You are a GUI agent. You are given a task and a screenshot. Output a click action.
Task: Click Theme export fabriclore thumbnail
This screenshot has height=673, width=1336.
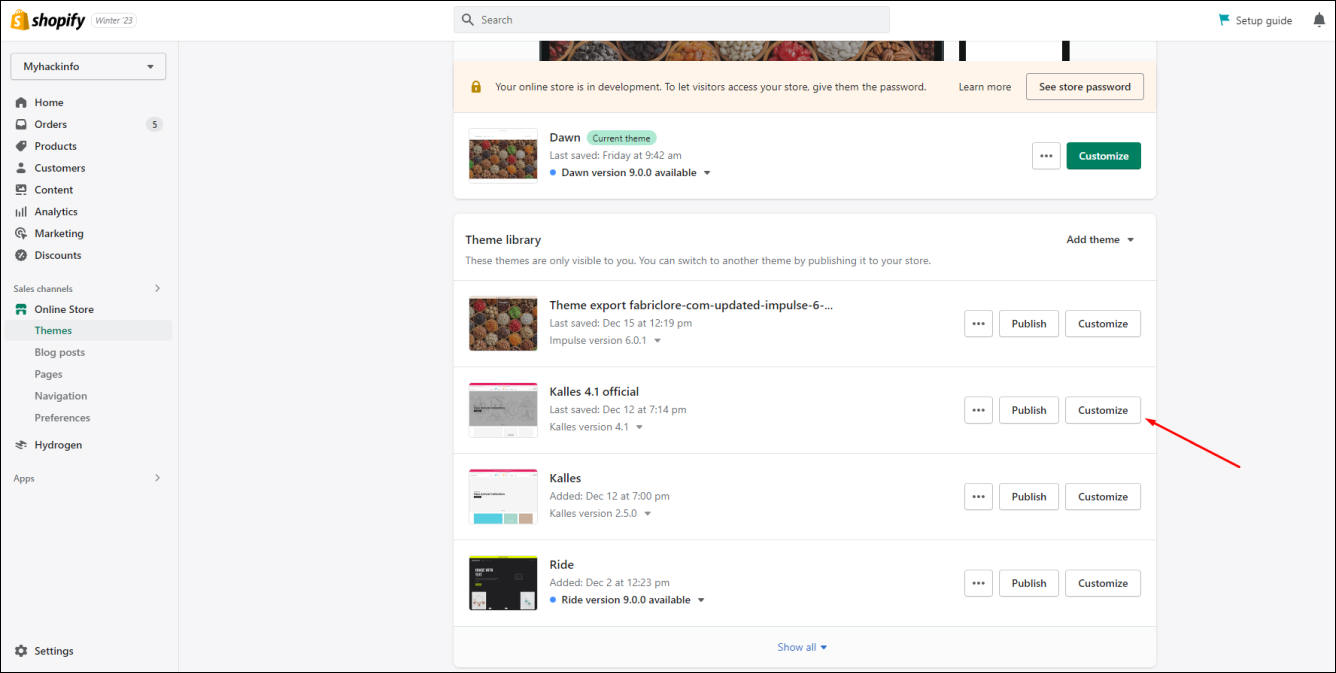(x=503, y=324)
